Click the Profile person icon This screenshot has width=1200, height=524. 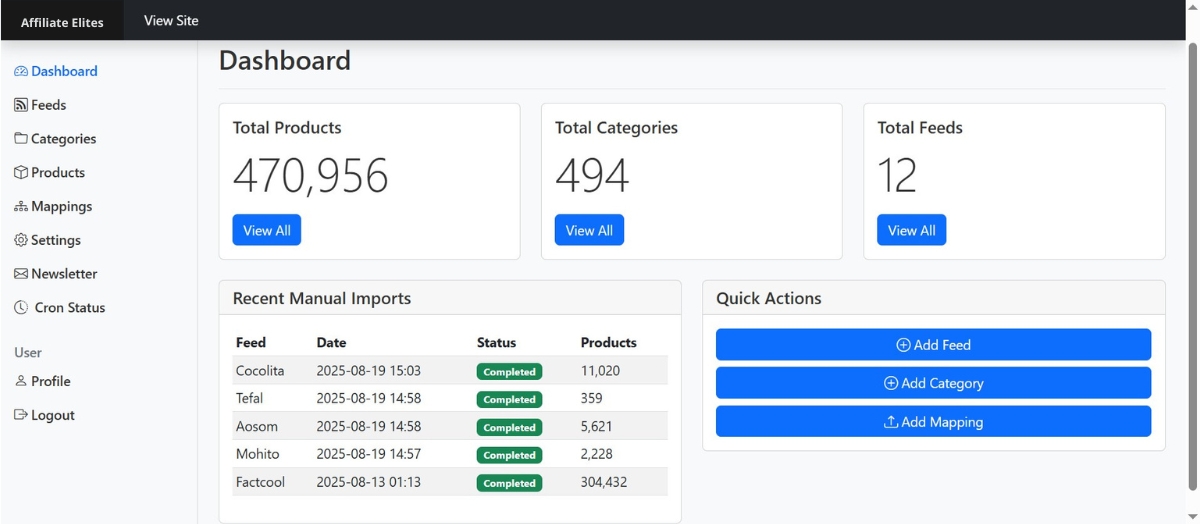click(x=21, y=382)
